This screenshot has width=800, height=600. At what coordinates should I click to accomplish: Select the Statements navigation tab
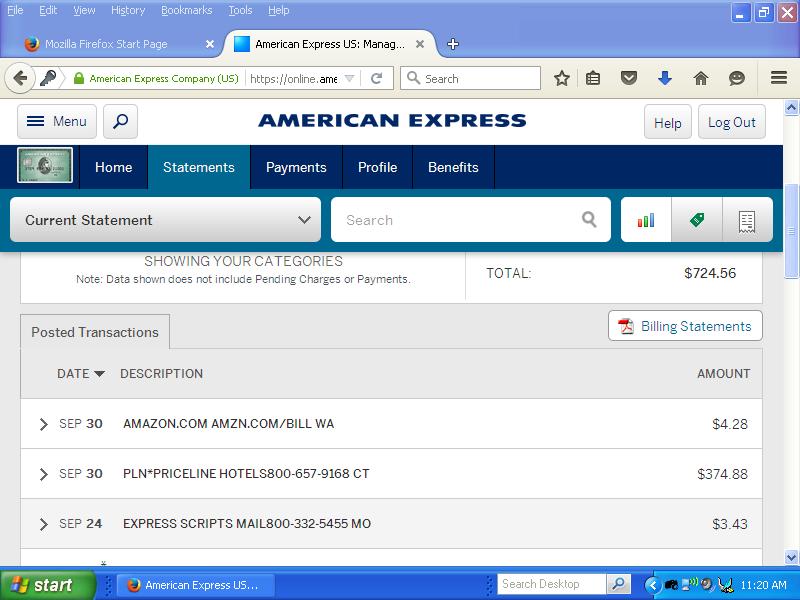point(199,167)
